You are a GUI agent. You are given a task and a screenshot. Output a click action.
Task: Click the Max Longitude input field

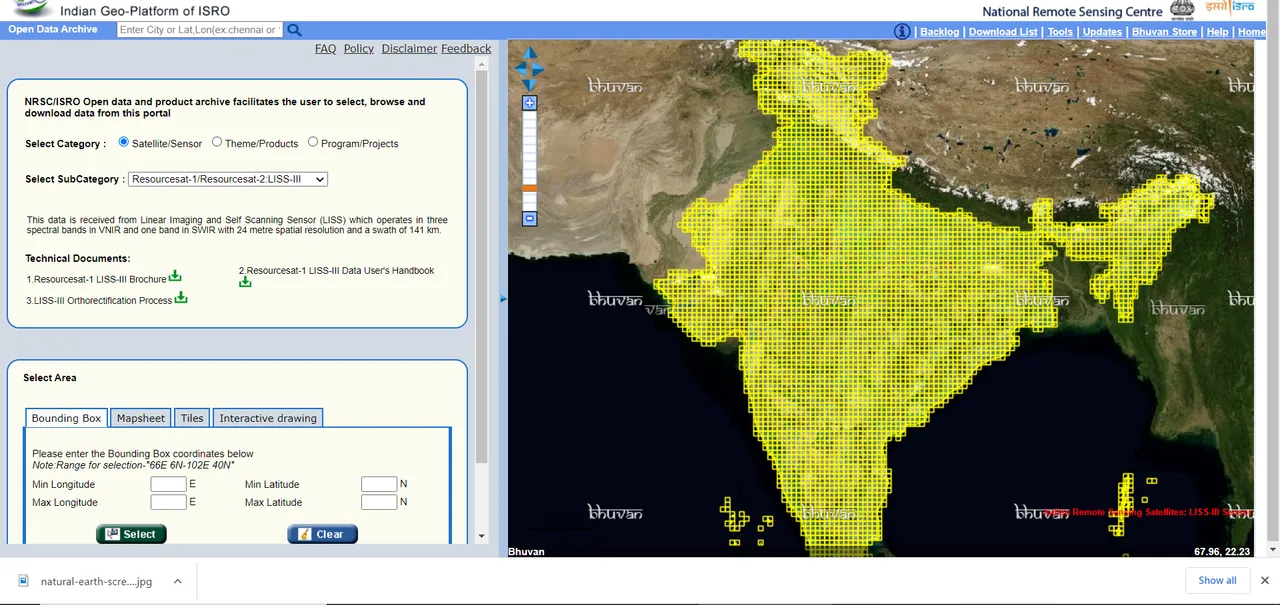click(x=168, y=502)
